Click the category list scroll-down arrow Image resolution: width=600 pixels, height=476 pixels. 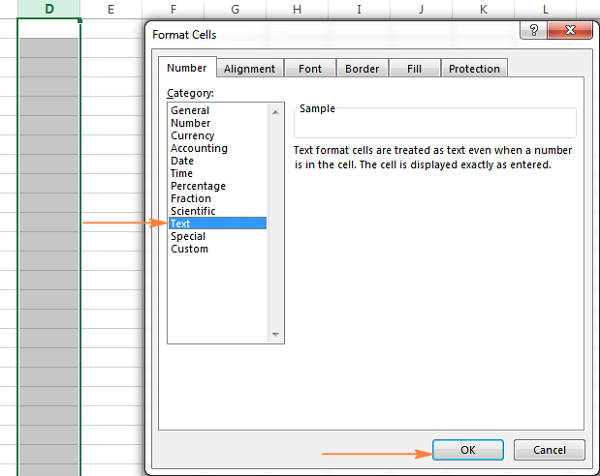pos(275,334)
